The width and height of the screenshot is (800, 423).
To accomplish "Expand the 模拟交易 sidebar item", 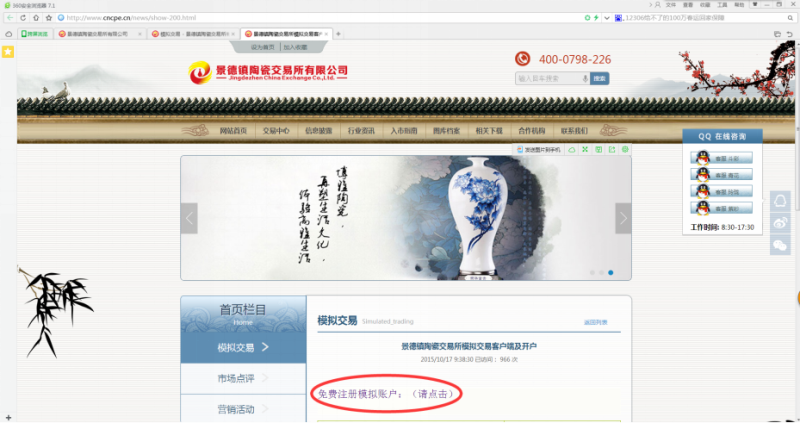I will tap(242, 348).
